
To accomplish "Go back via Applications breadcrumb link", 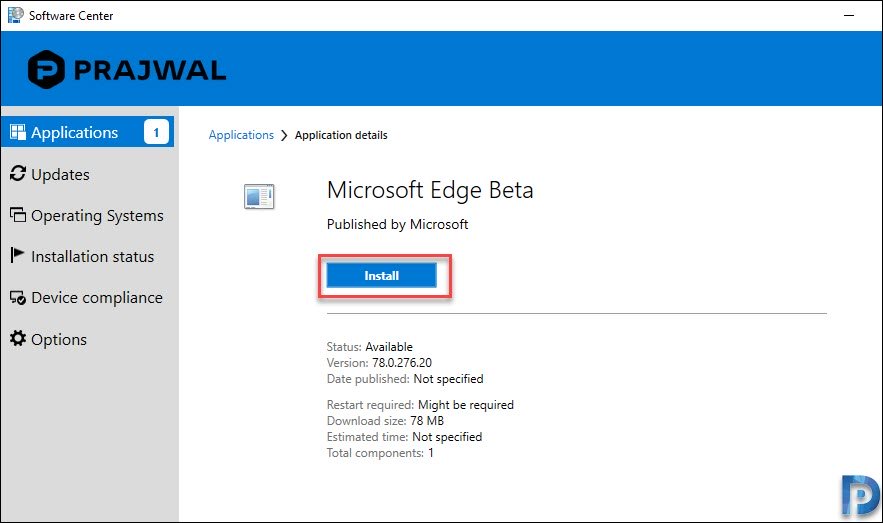I will pyautogui.click(x=241, y=135).
